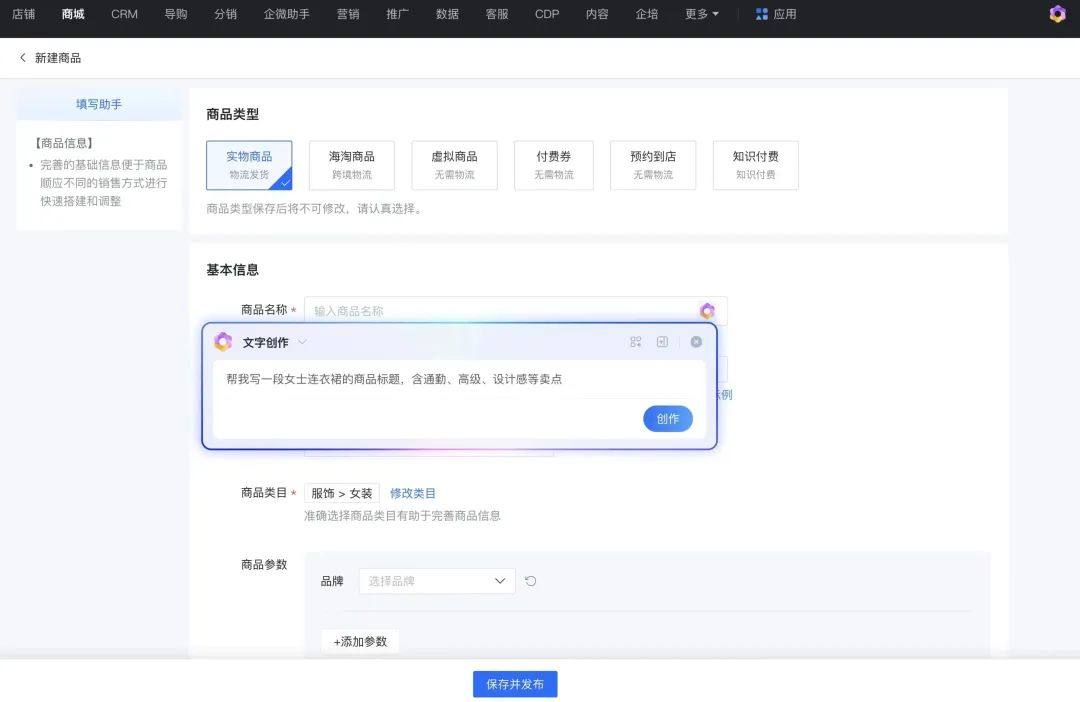
Task: Close the 文字创作 popup panel
Action: point(696,342)
